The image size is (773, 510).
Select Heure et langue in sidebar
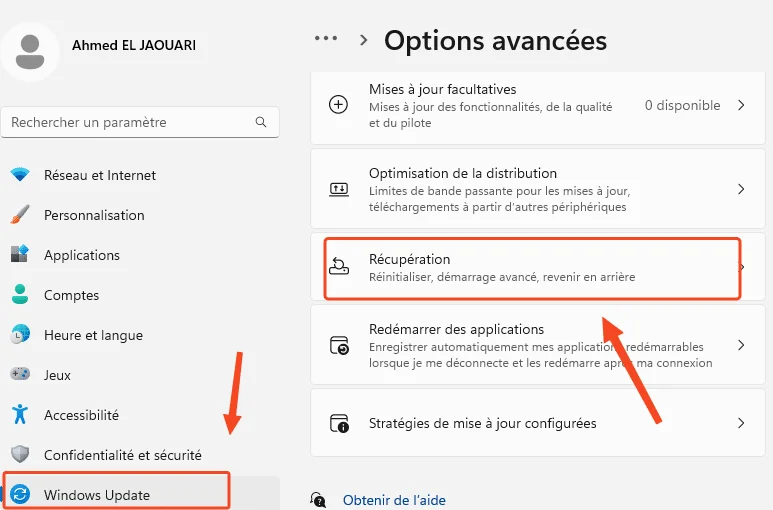click(93, 335)
